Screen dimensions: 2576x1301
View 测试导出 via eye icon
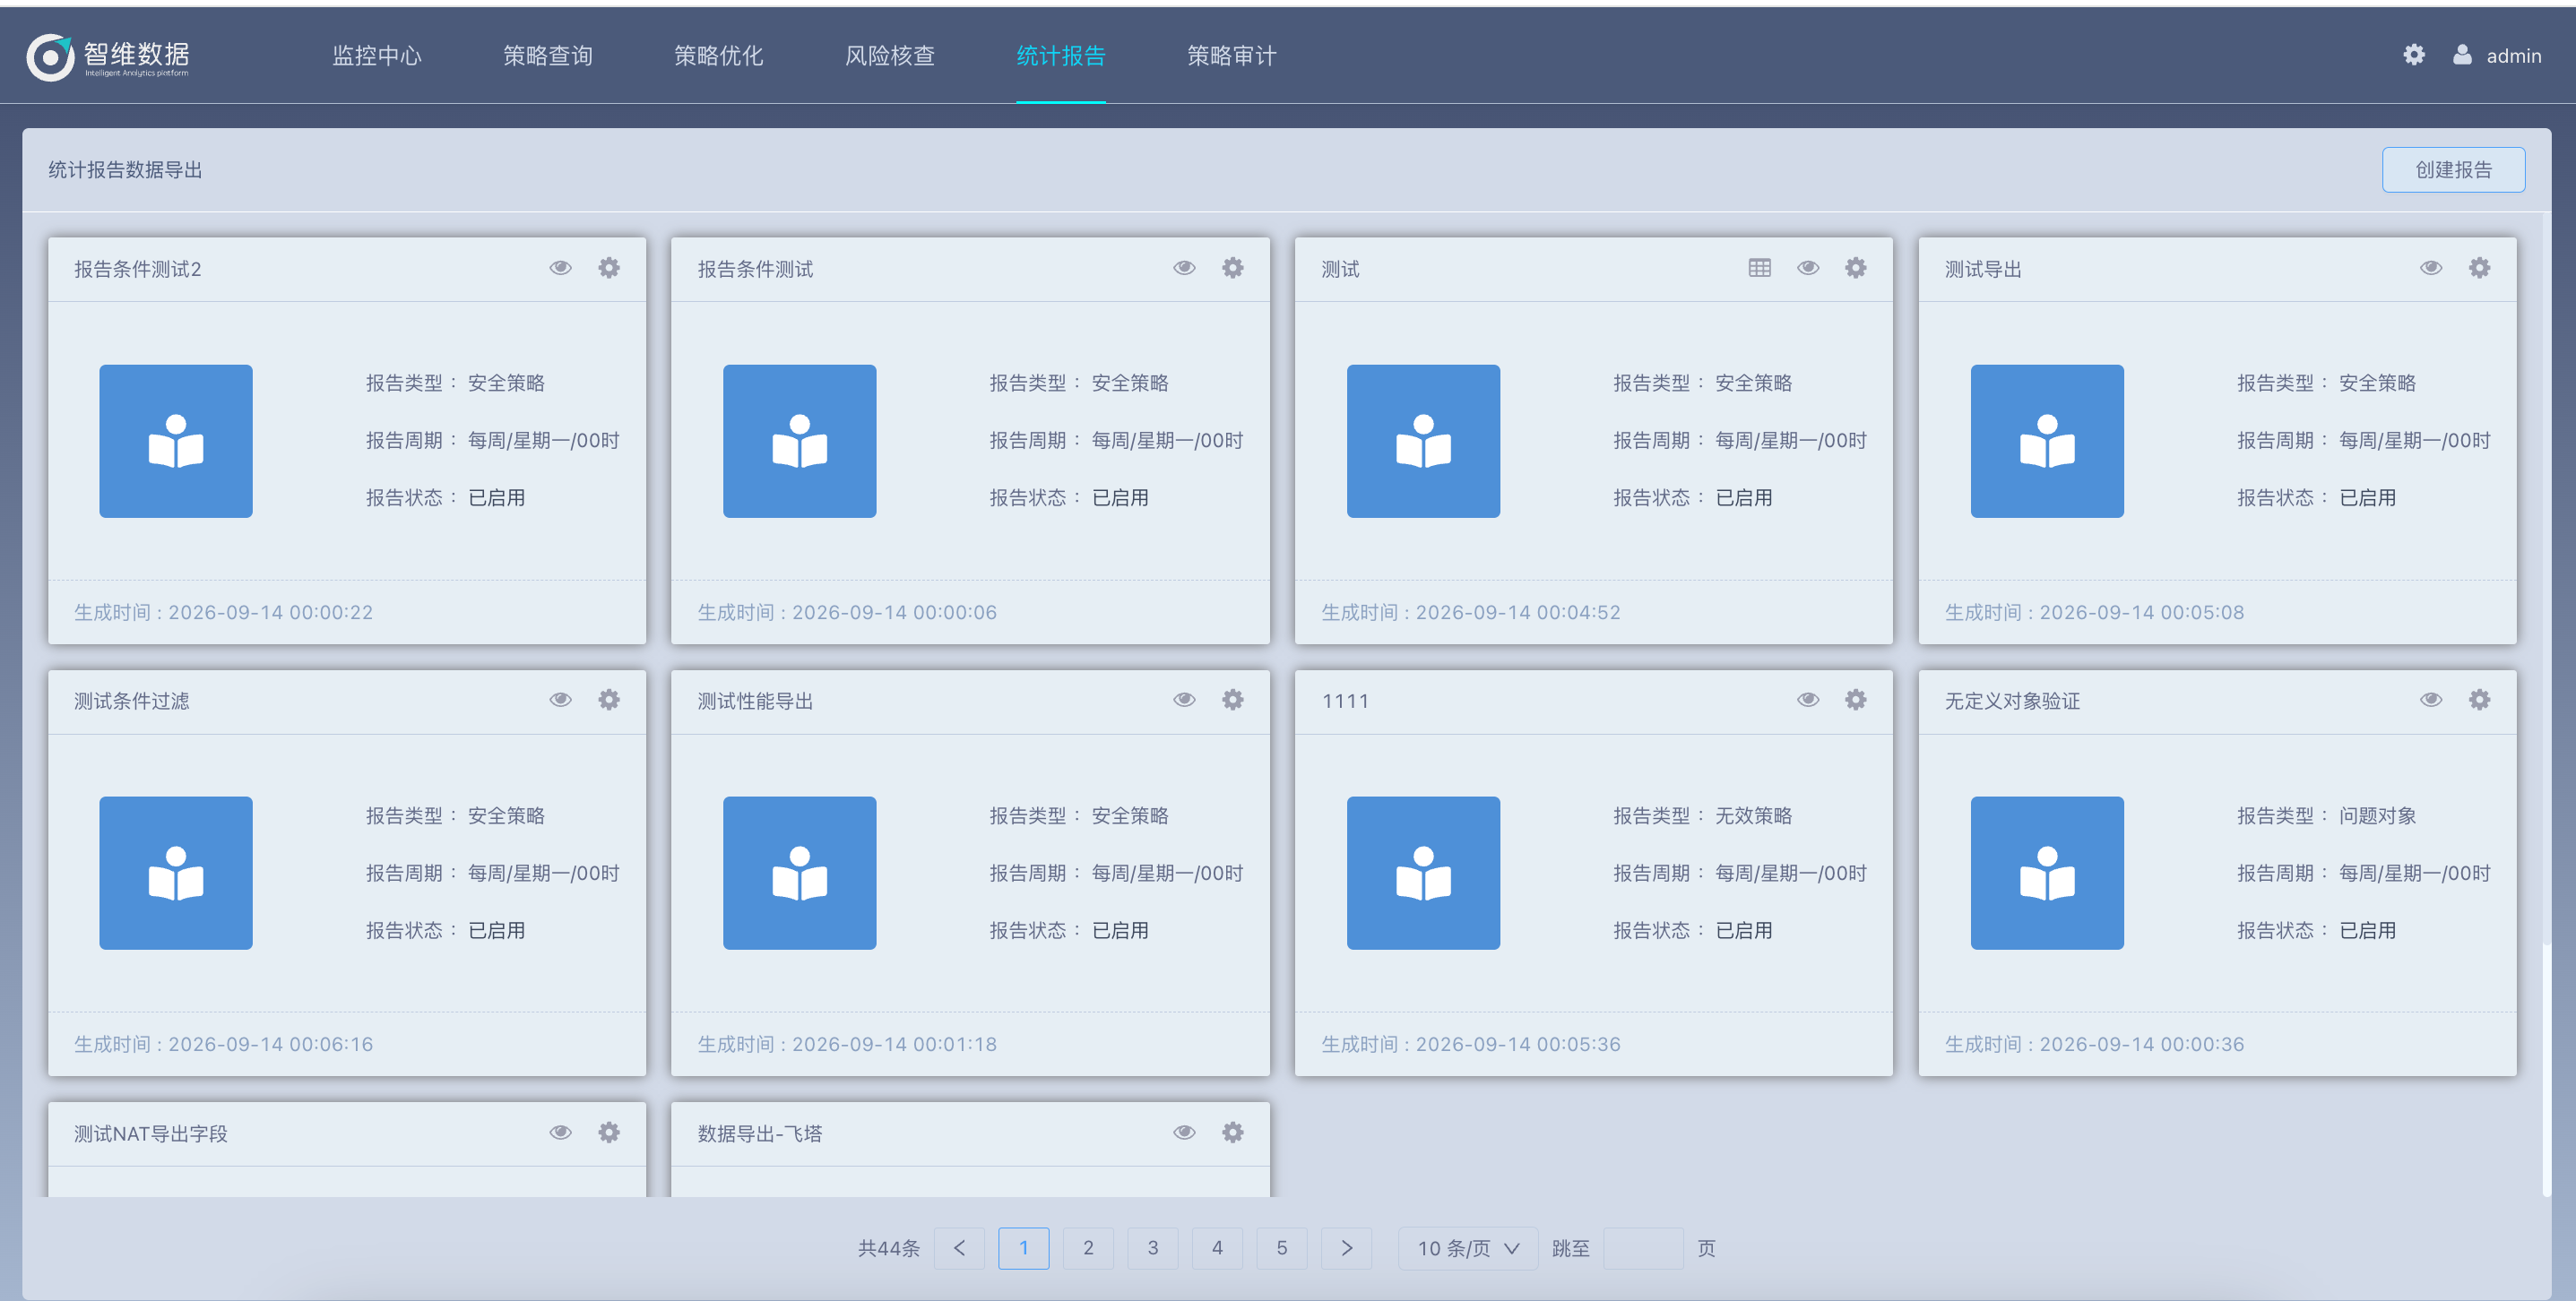pyautogui.click(x=2432, y=268)
